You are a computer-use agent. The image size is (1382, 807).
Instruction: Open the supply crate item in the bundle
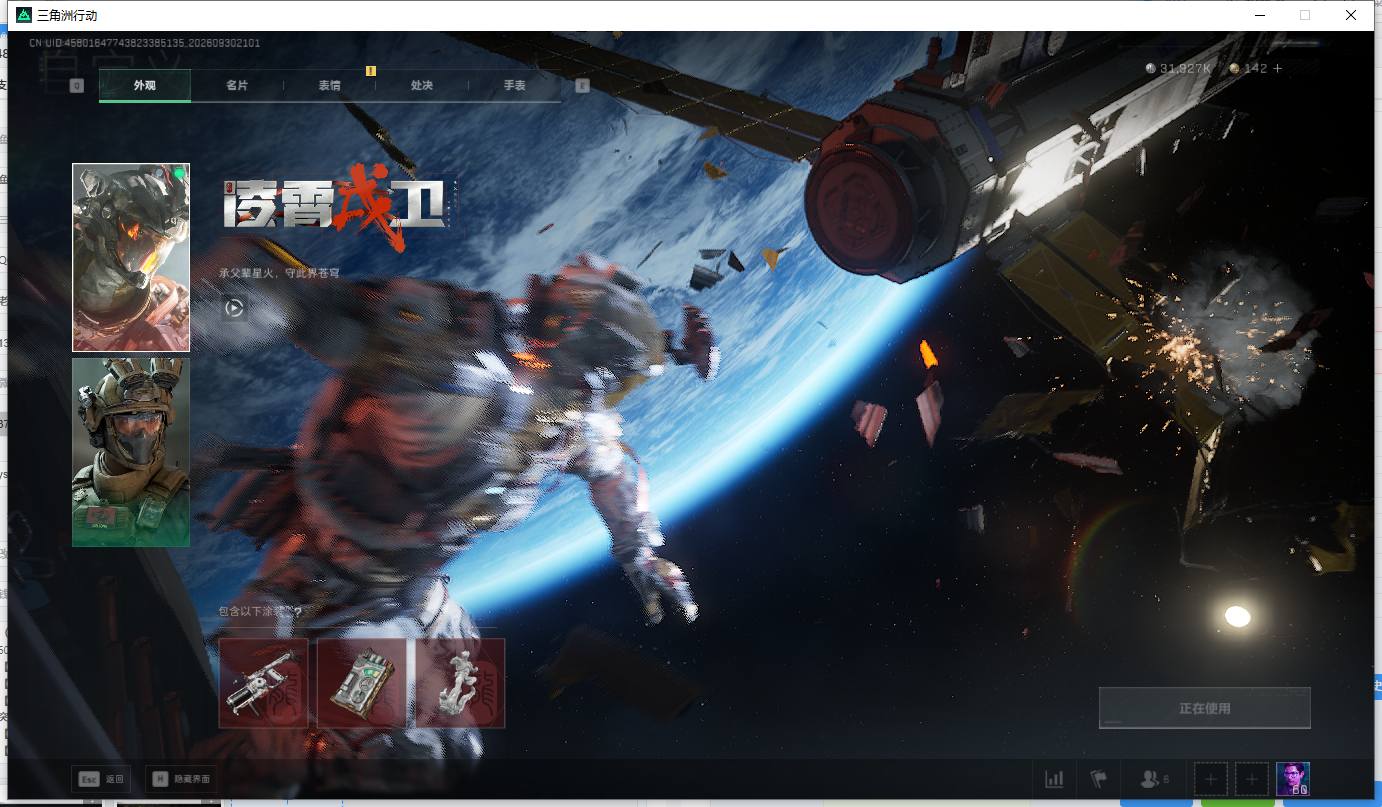click(362, 683)
